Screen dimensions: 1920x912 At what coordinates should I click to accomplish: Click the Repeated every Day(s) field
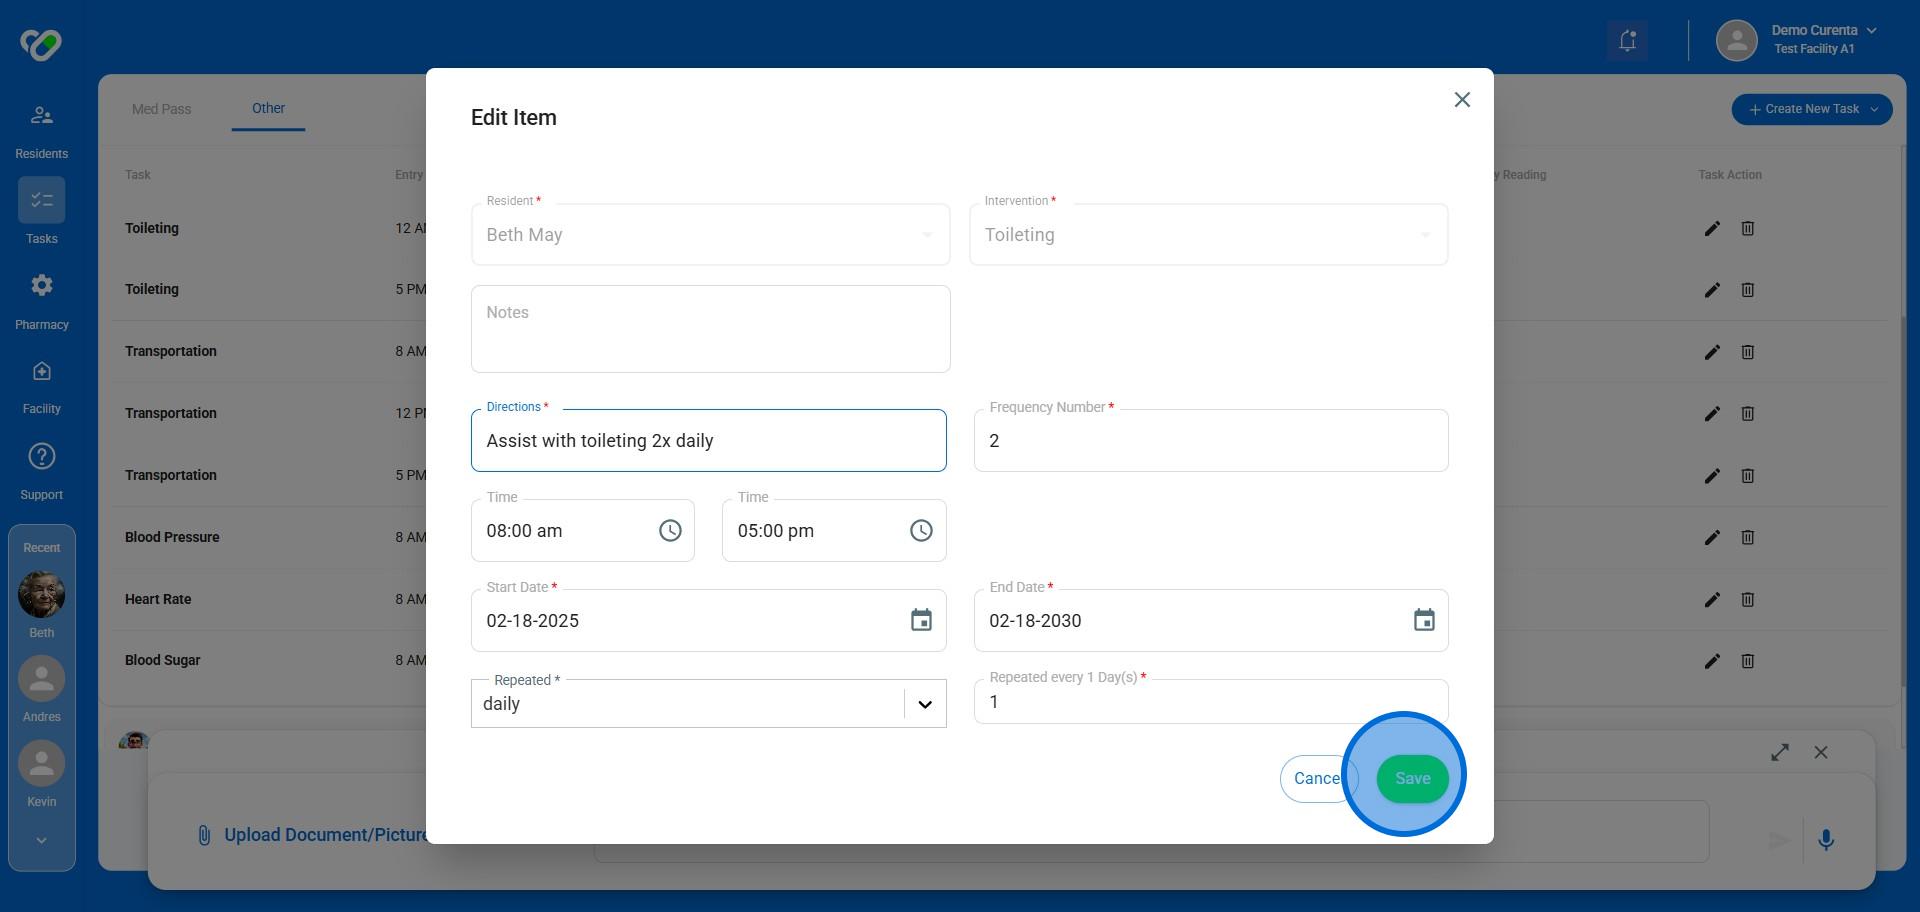[x=1210, y=702]
